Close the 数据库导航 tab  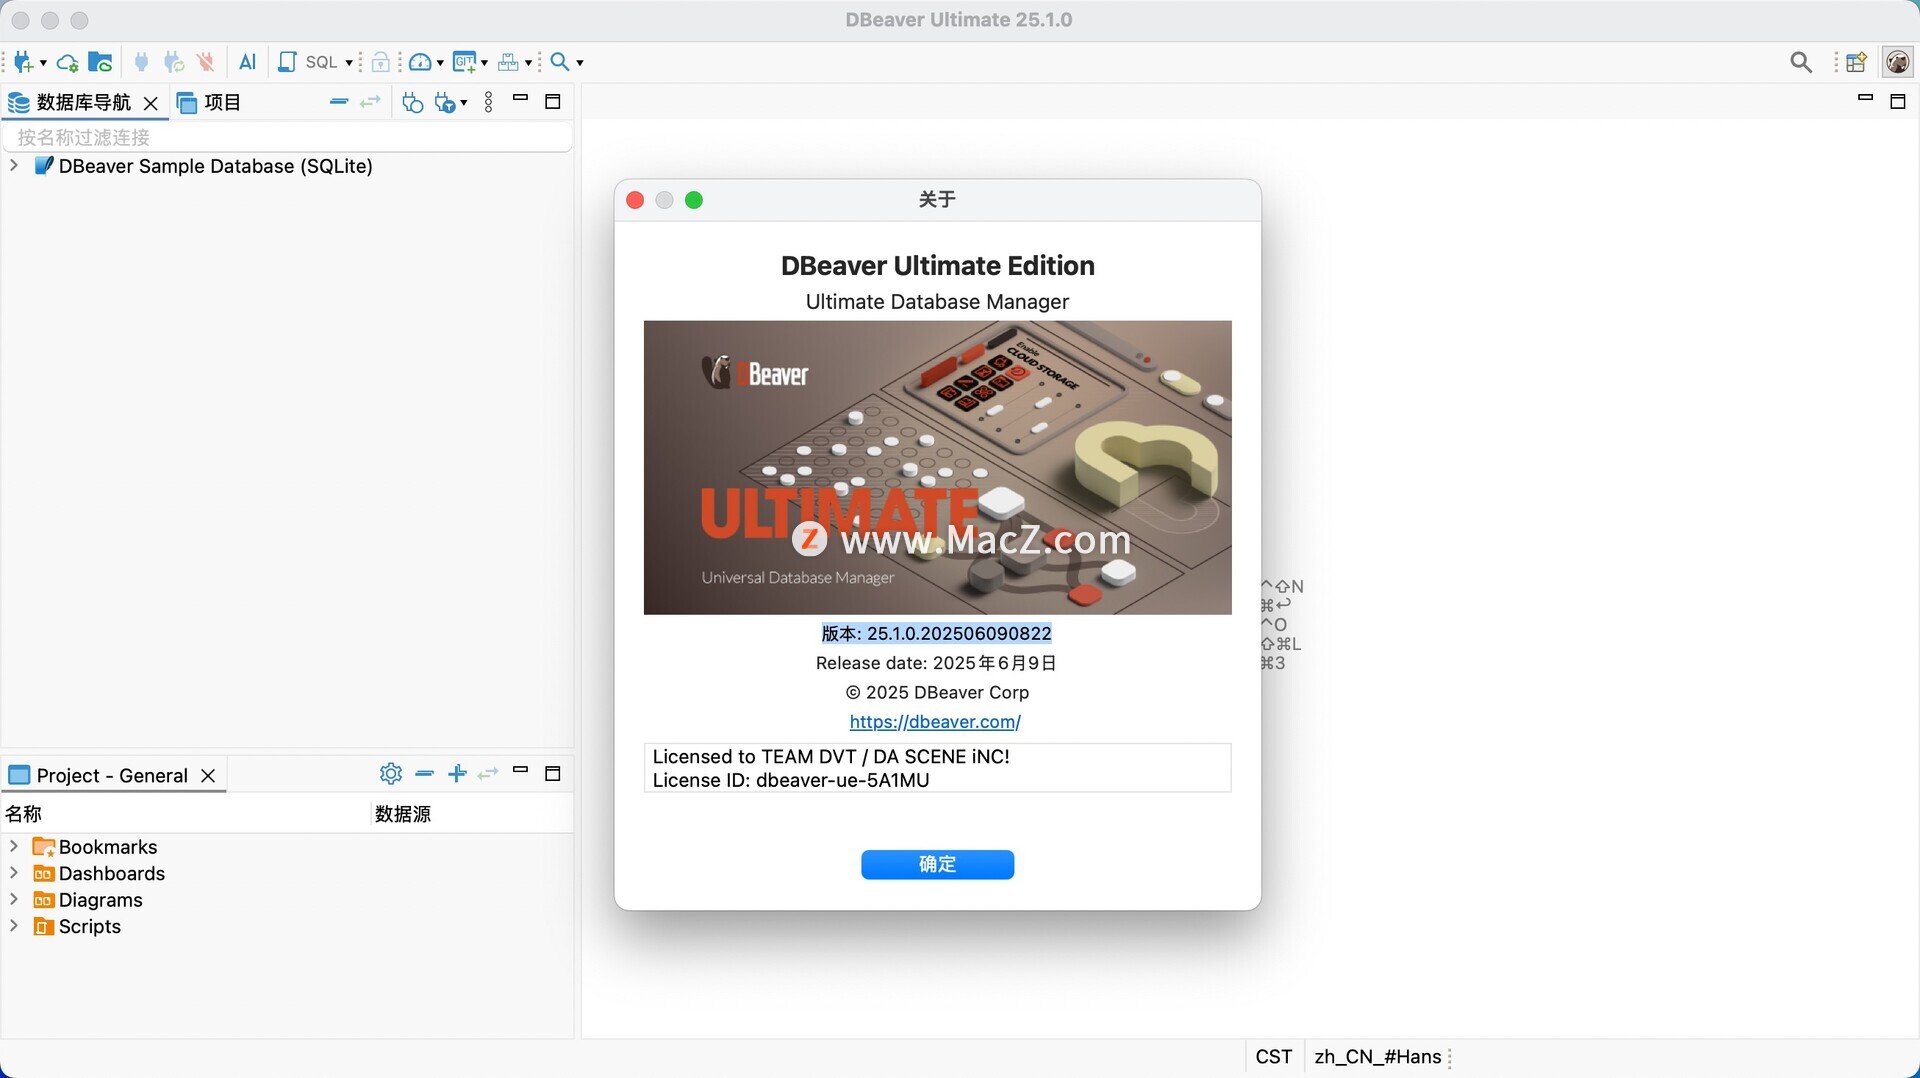(151, 103)
